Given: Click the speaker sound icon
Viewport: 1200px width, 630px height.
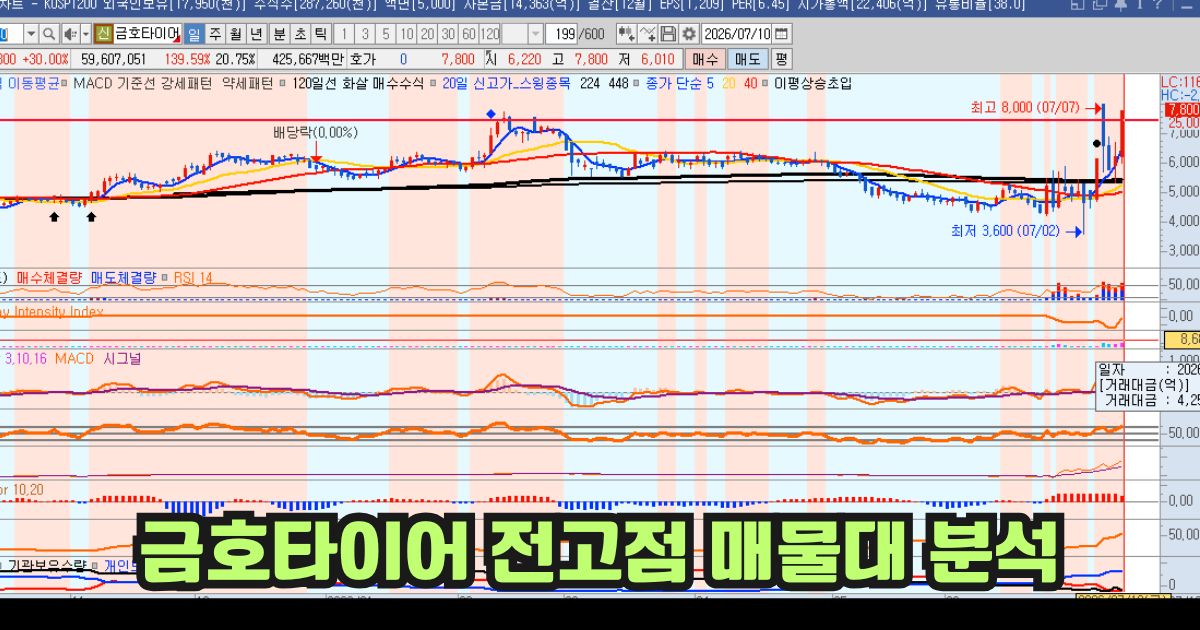Looking at the screenshot, I should [x=71, y=34].
